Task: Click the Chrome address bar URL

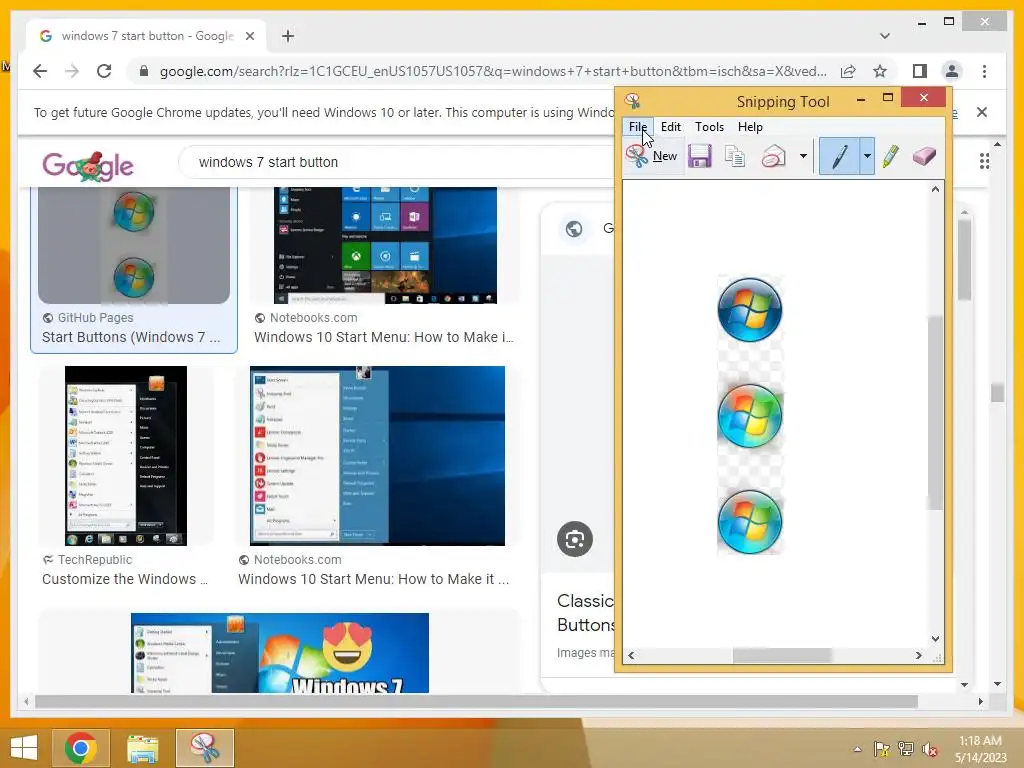Action: tap(493, 71)
